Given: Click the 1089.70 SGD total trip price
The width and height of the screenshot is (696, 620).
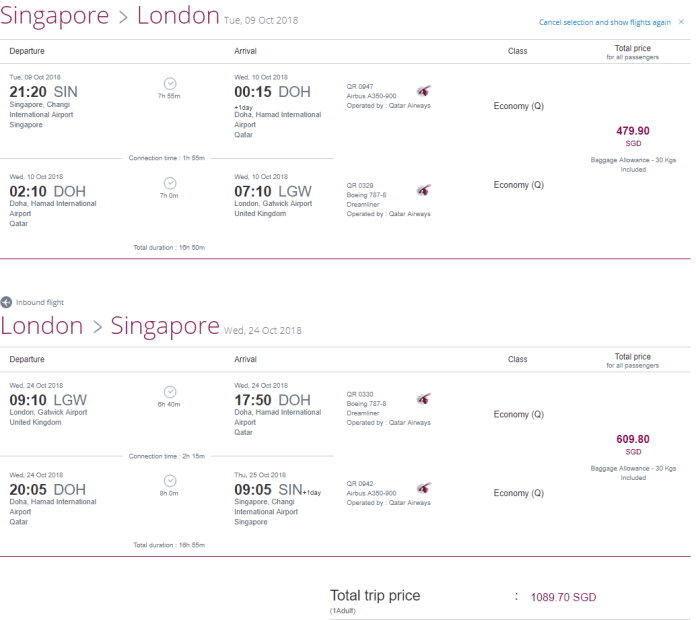Looking at the screenshot, I should (563, 597).
